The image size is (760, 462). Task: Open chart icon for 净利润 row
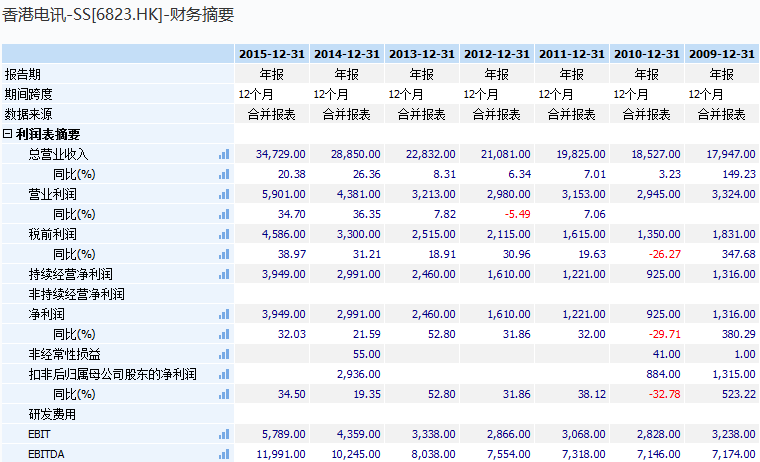224,314
